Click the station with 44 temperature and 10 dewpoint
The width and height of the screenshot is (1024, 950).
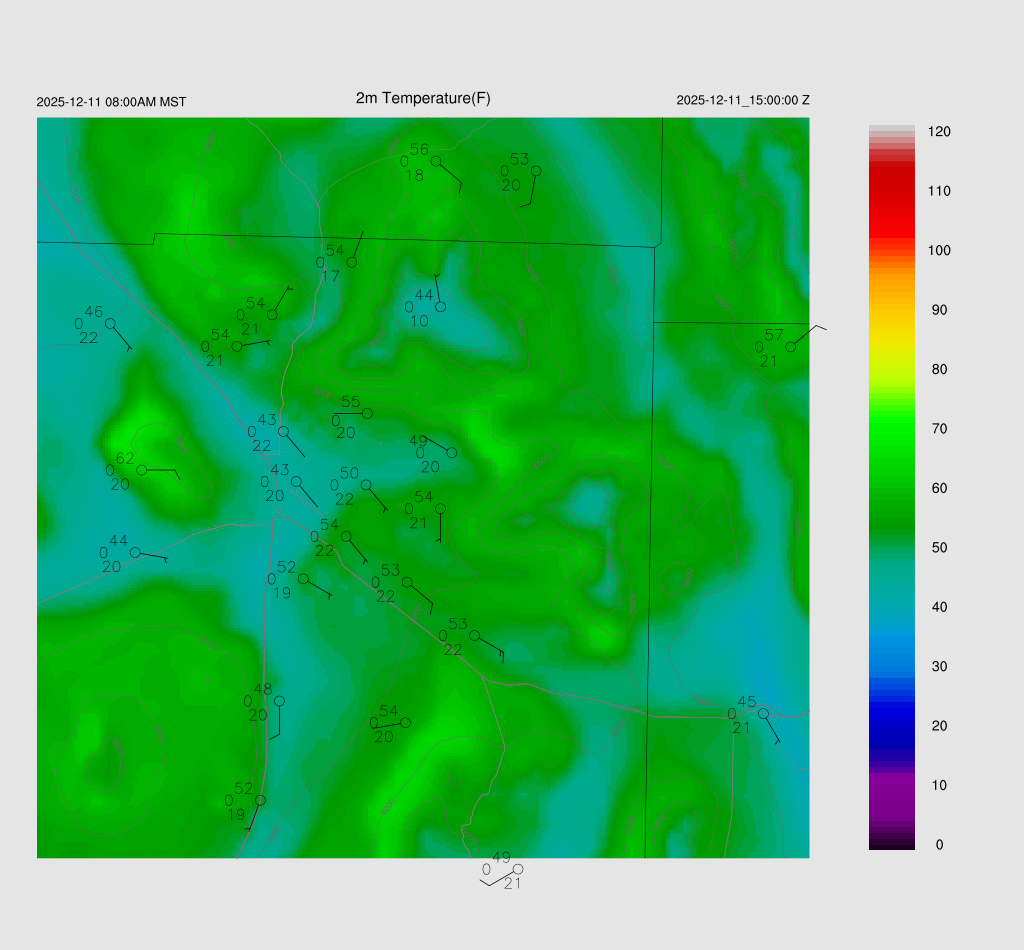(440, 307)
